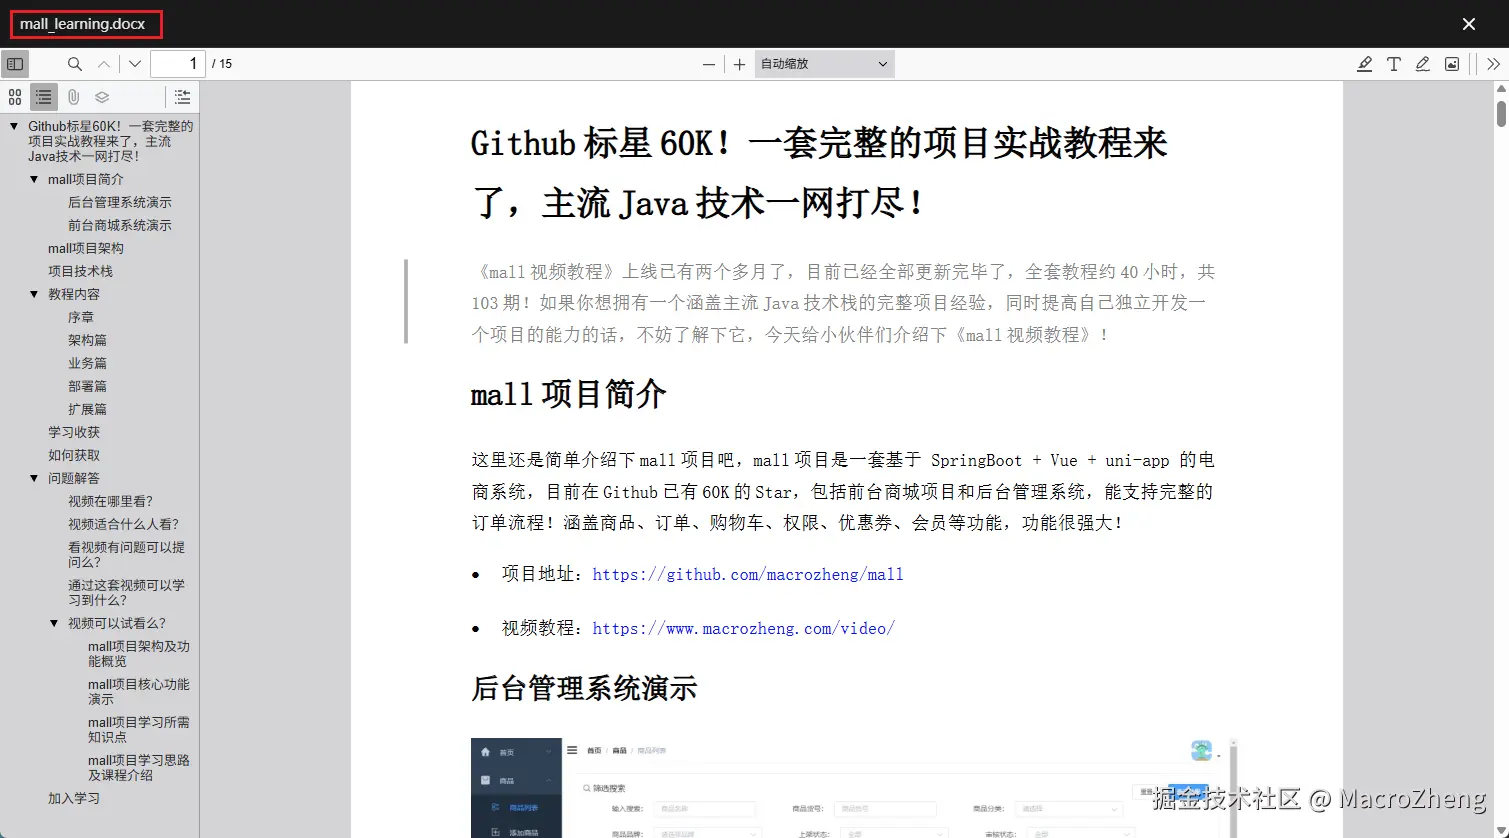The height and width of the screenshot is (838, 1509).
Task: Navigate to 加入学习 outline entry
Action: point(74,799)
